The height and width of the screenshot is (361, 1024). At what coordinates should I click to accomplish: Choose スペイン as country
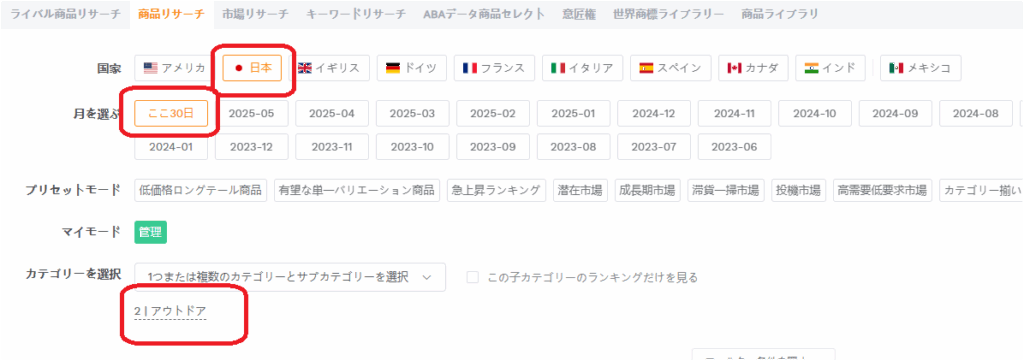[671, 68]
